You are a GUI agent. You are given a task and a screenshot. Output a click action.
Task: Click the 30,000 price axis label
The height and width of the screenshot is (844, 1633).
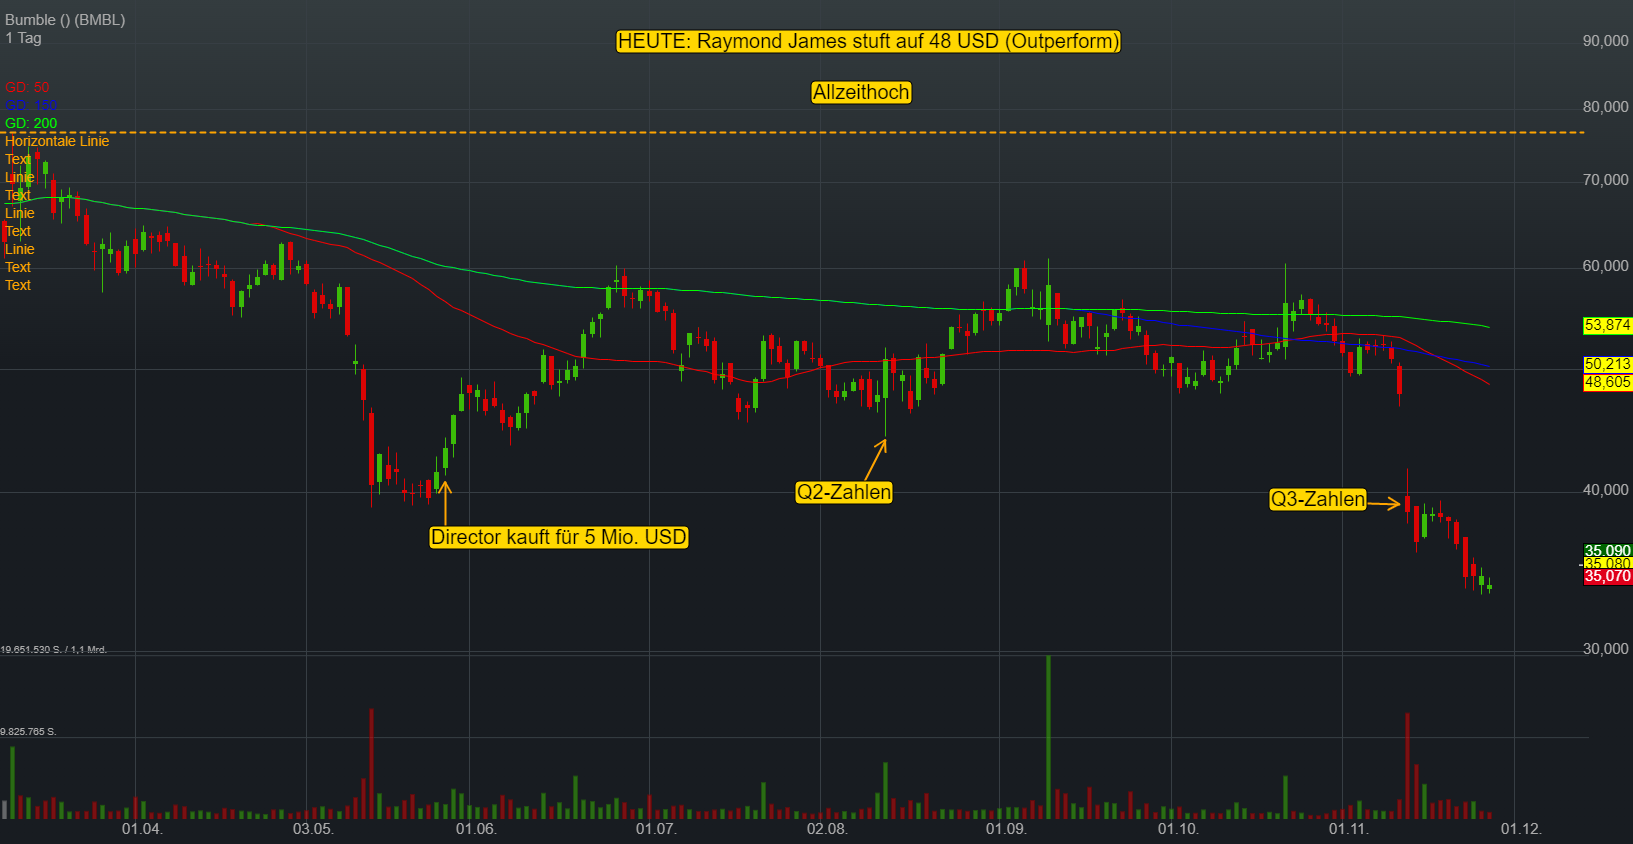1606,649
